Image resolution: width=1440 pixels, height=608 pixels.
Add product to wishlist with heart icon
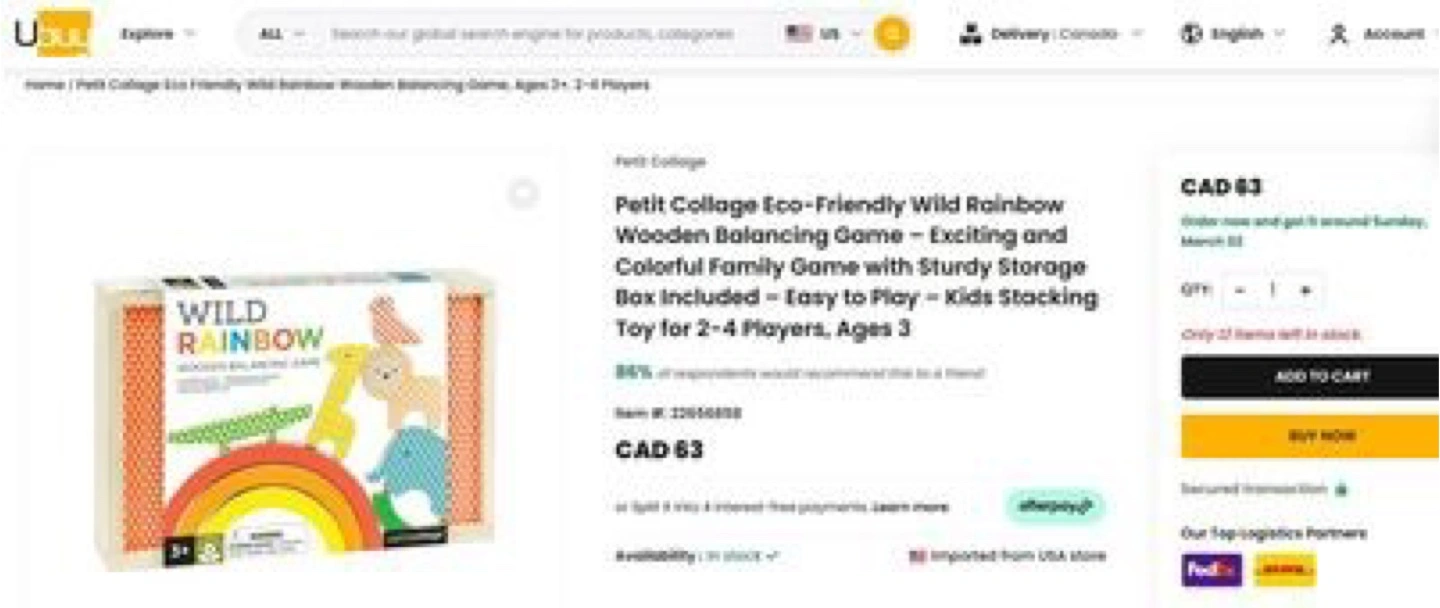[523, 194]
